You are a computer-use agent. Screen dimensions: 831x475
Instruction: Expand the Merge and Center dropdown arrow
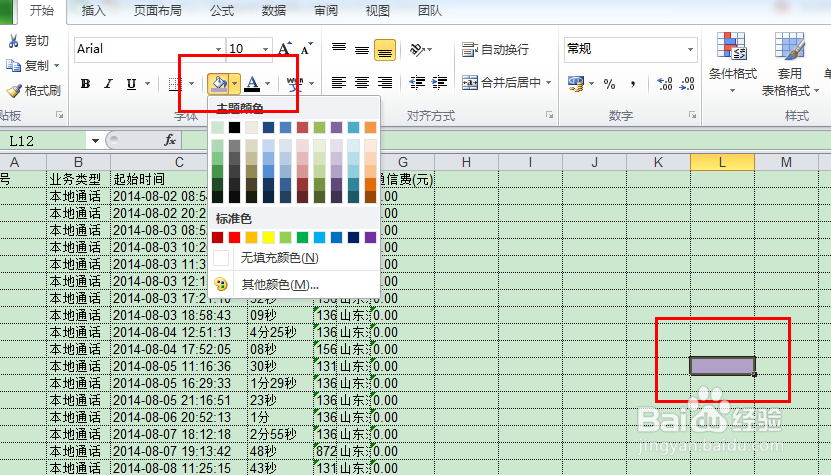pos(549,83)
